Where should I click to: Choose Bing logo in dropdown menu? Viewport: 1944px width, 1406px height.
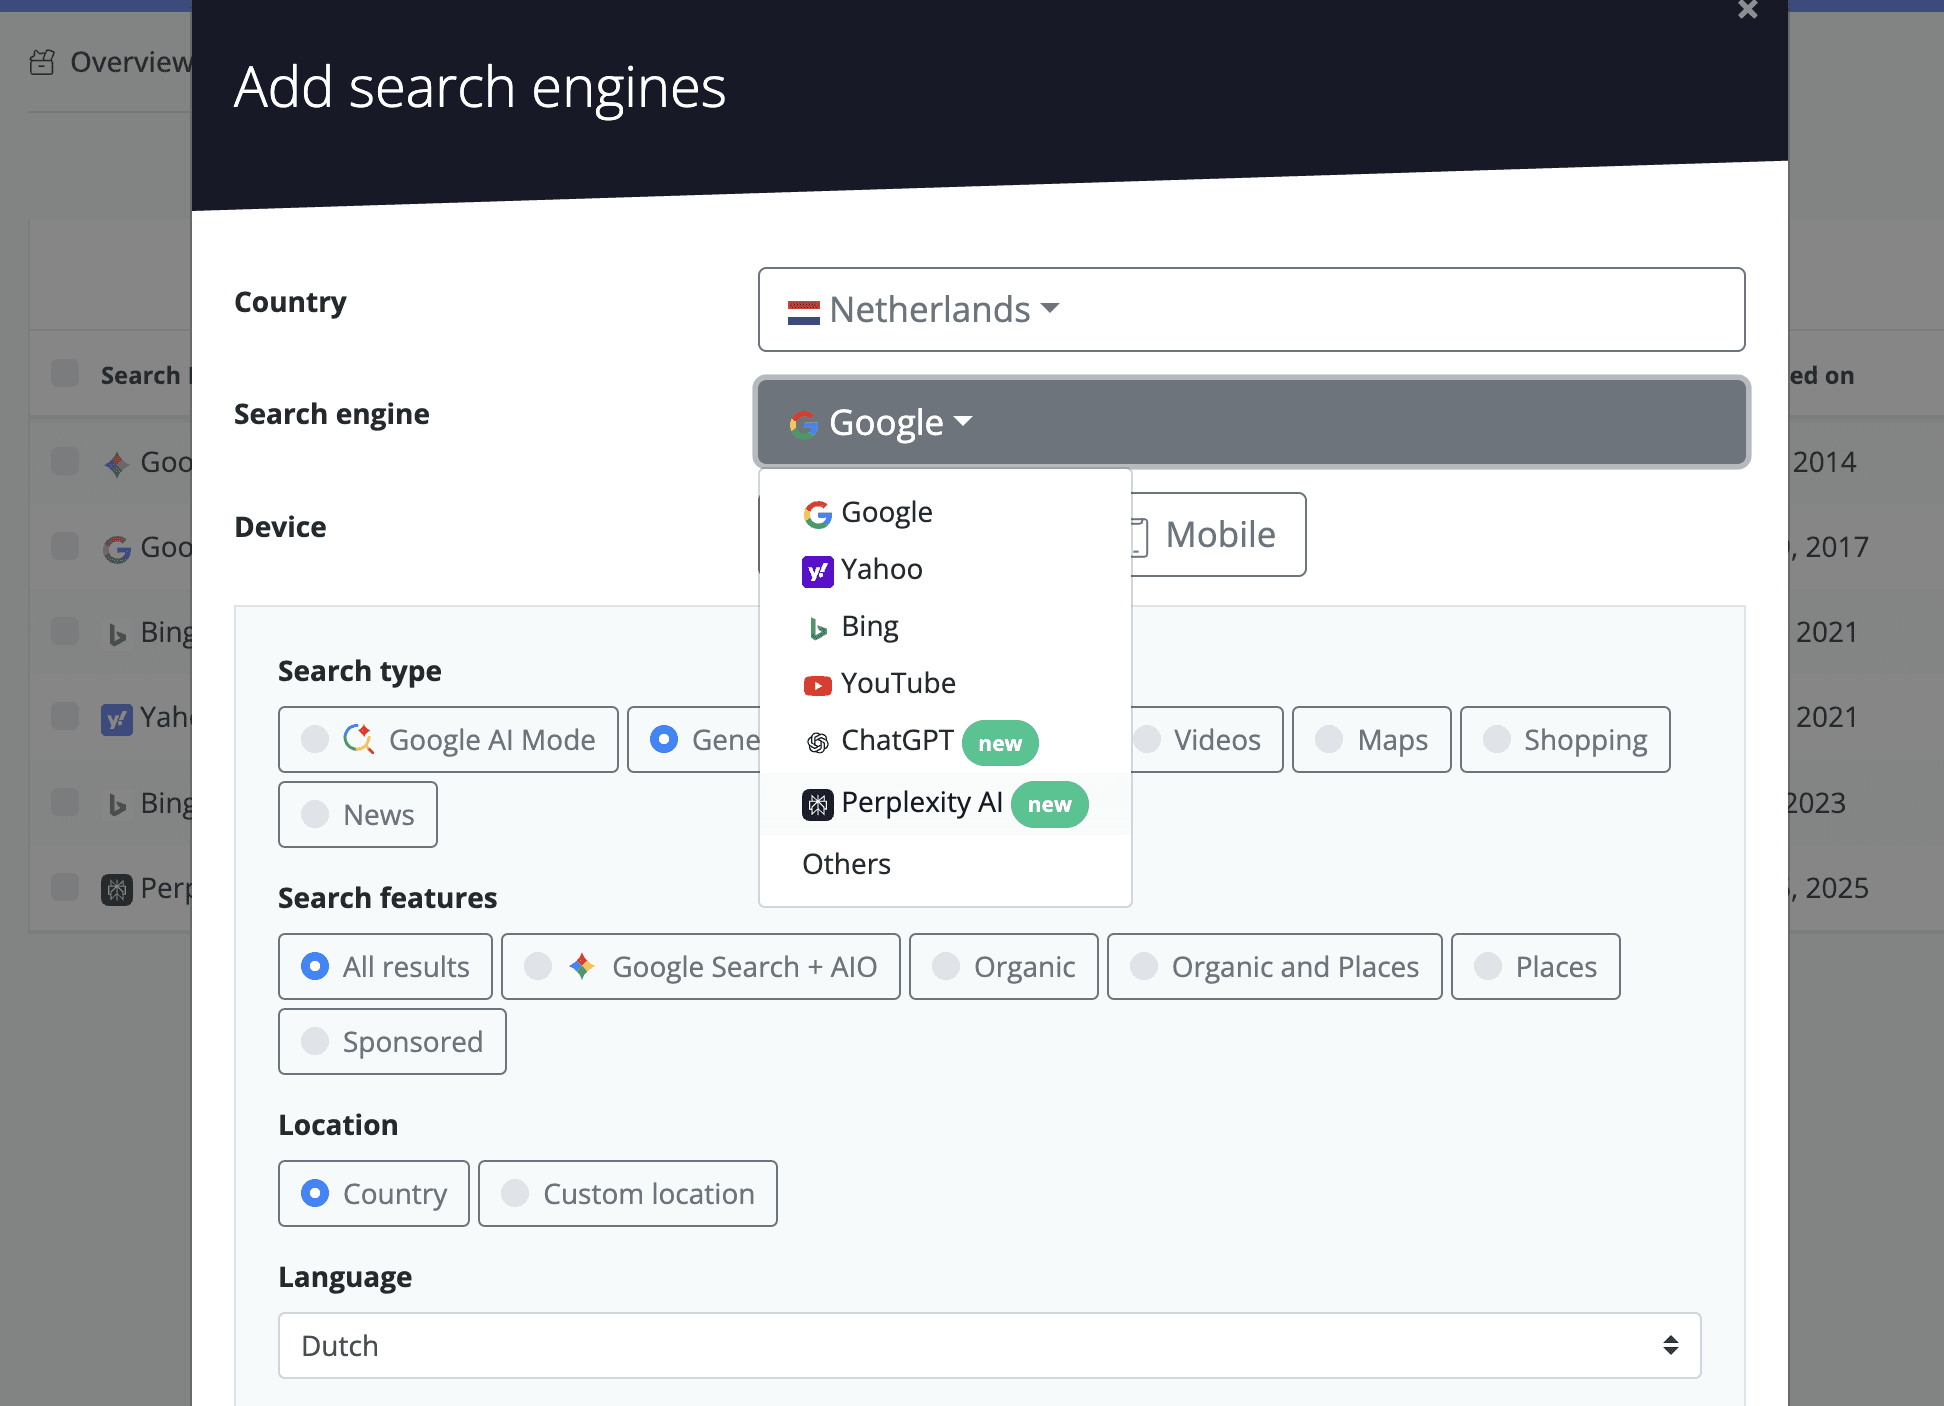(x=817, y=628)
